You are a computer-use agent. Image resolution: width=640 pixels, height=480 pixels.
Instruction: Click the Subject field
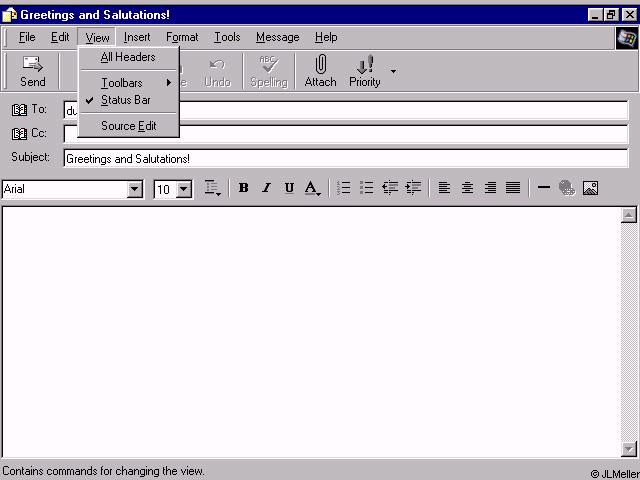point(346,158)
